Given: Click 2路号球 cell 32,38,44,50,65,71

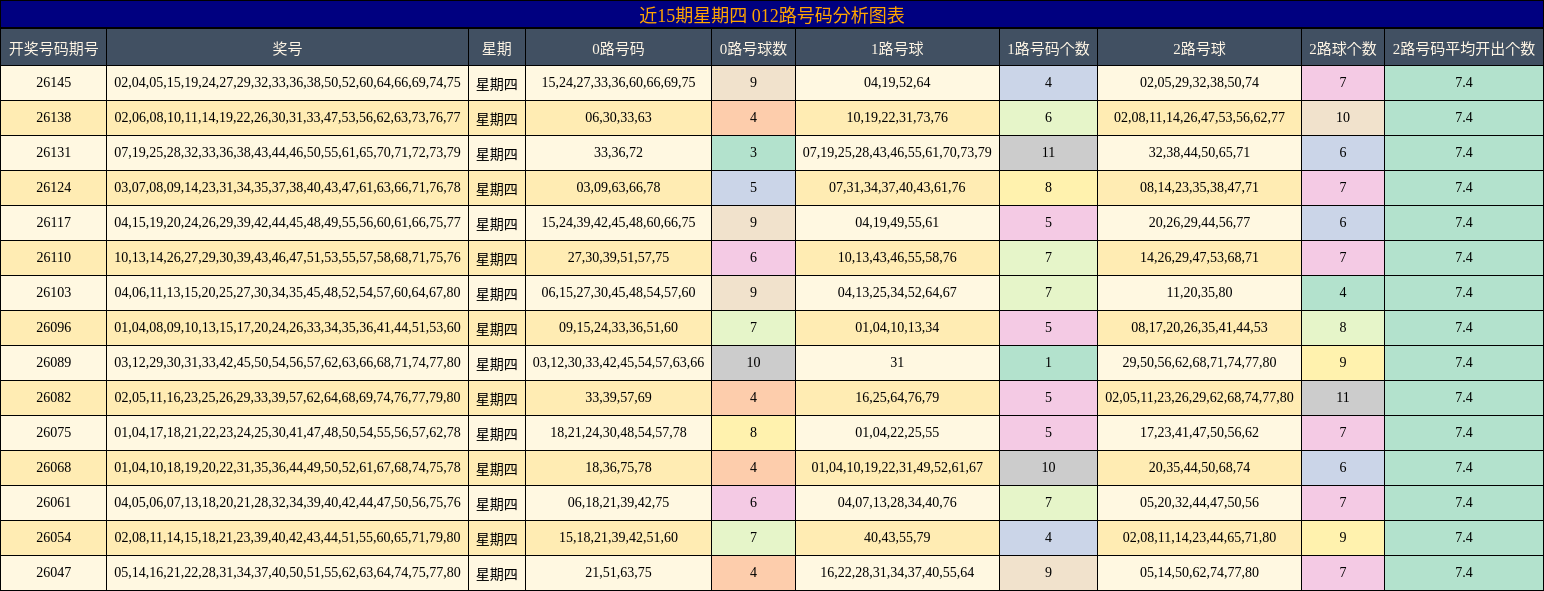Looking at the screenshot, I should coord(1199,153).
